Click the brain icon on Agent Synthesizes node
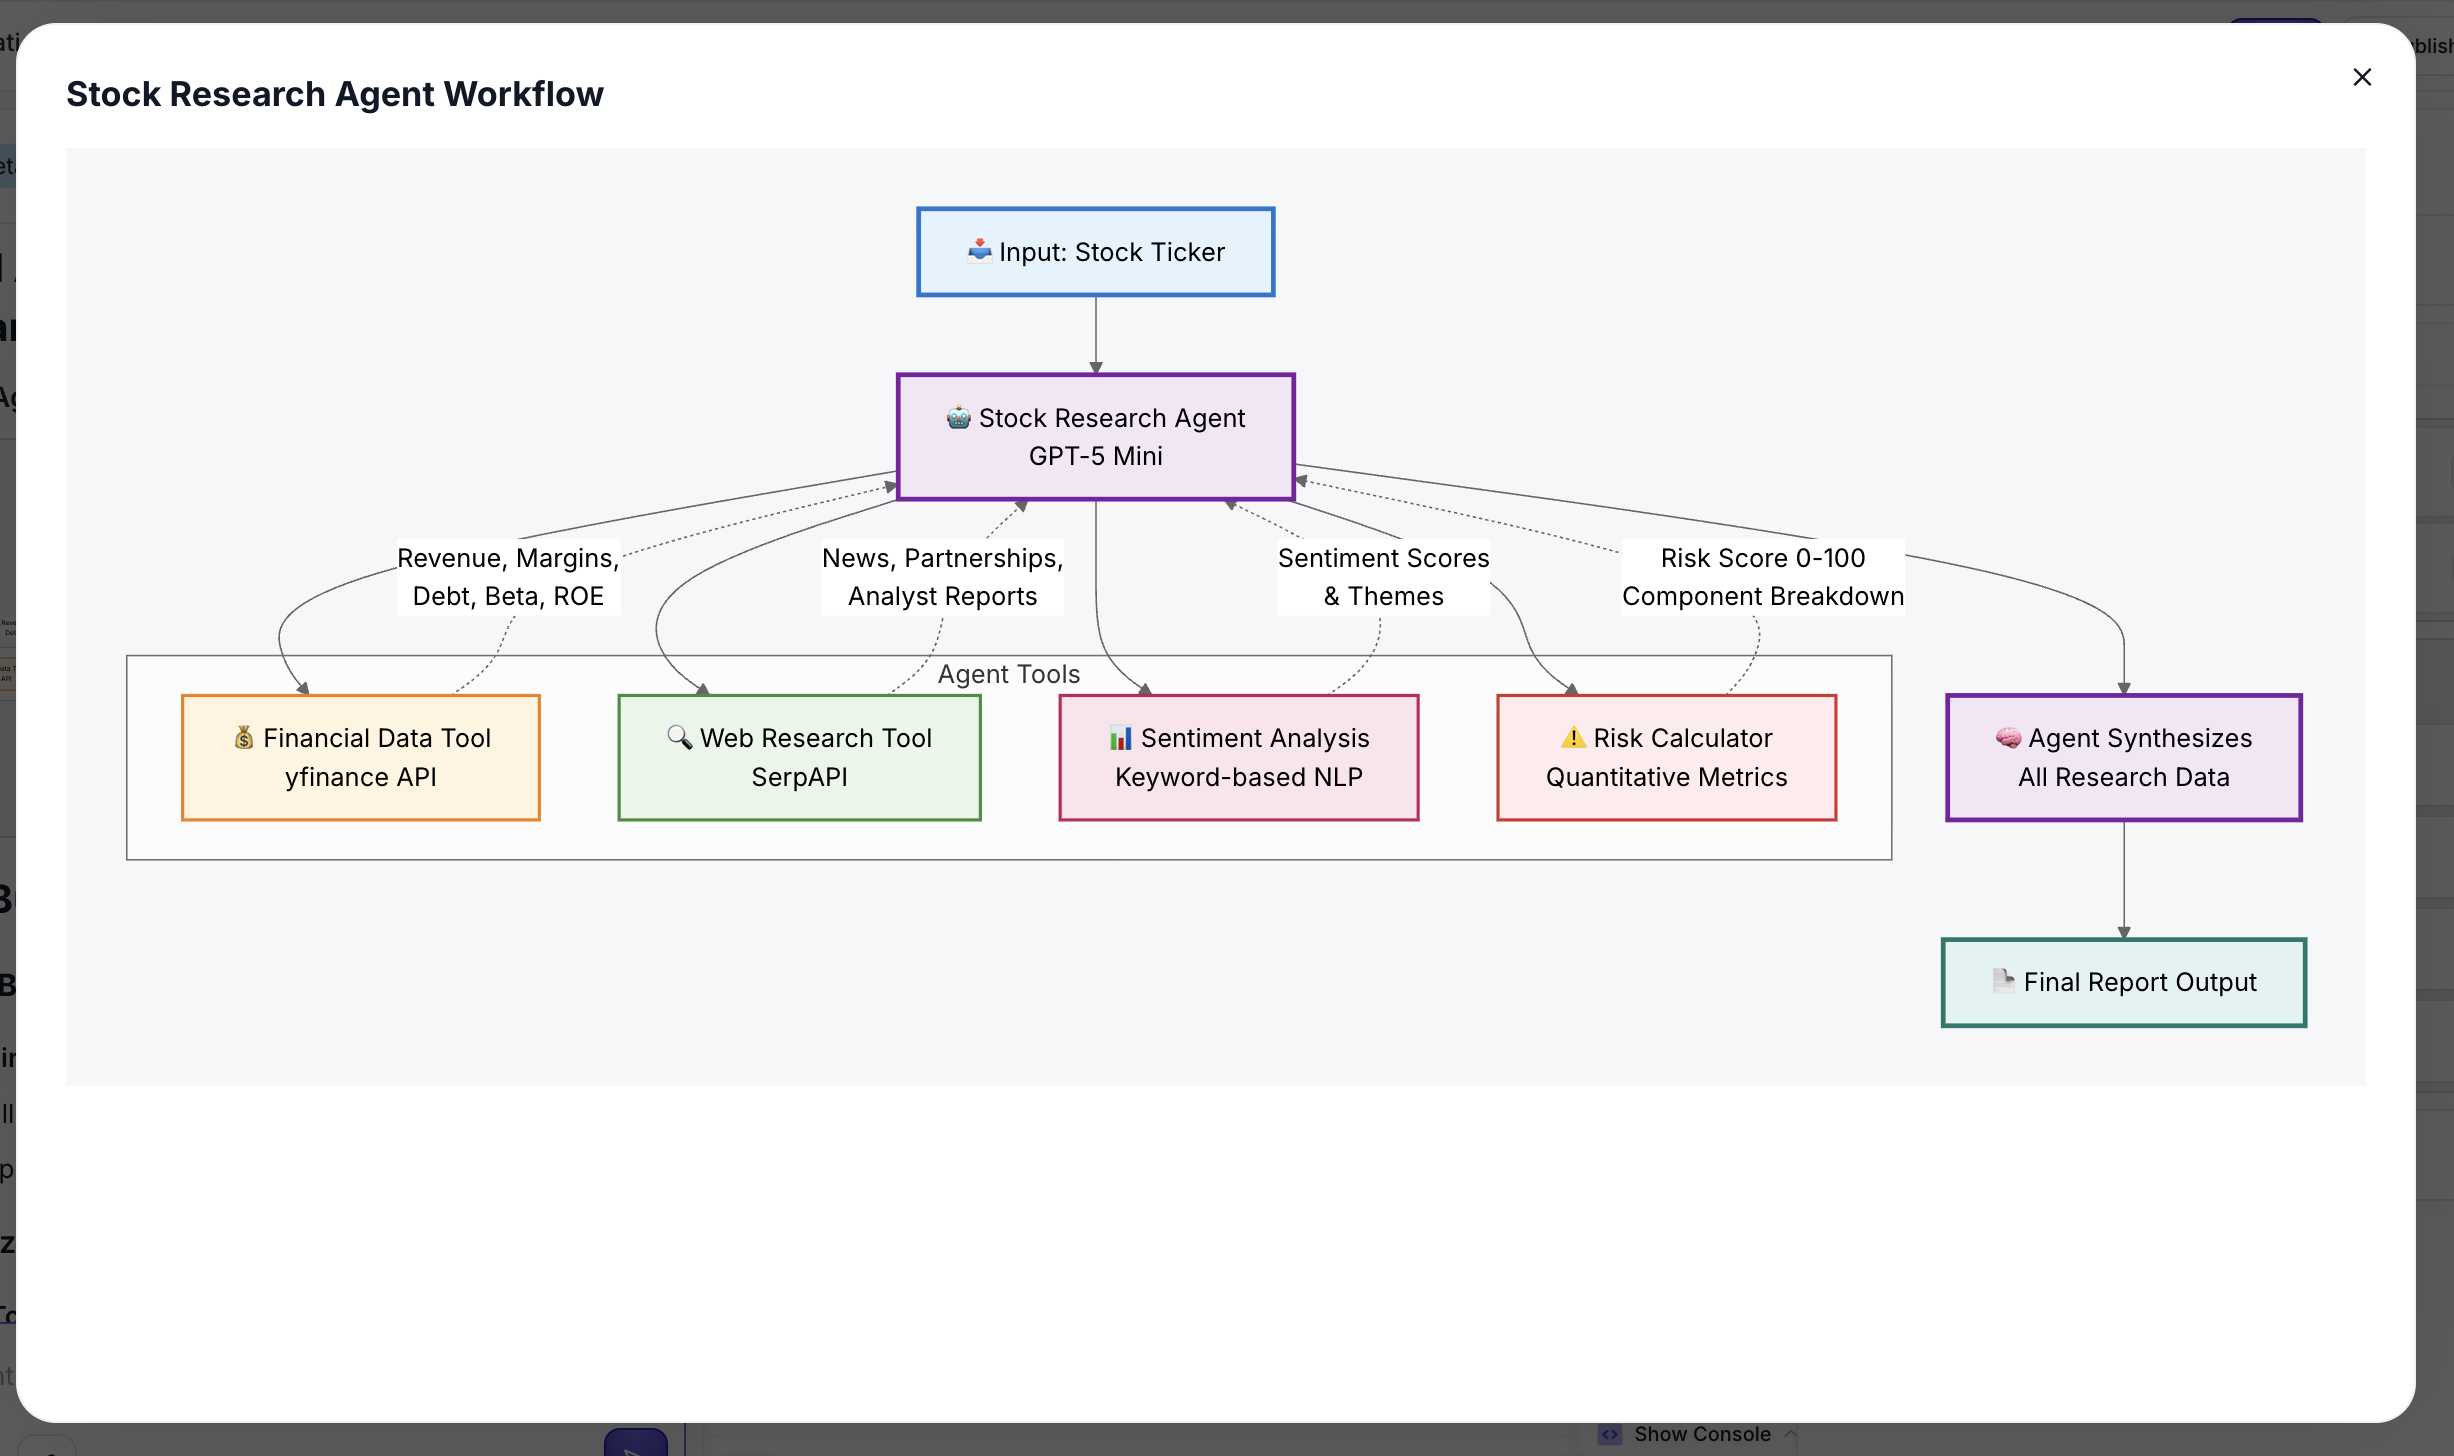The image size is (2454, 1456). click(x=2007, y=737)
